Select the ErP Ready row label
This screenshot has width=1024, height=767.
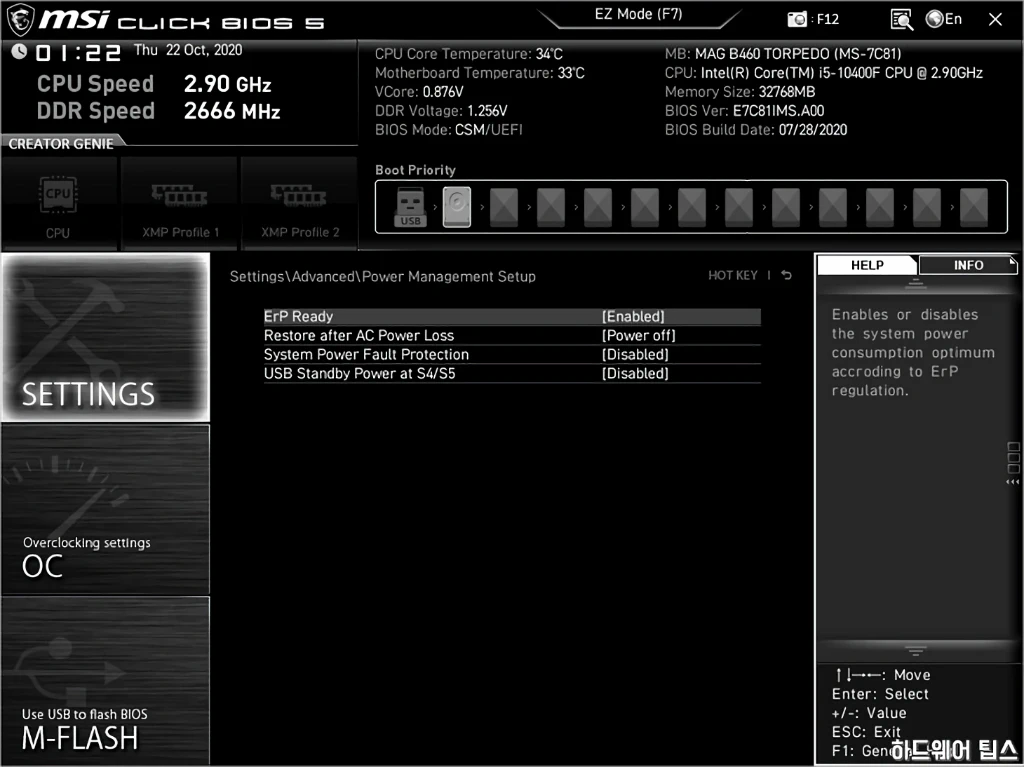[298, 316]
